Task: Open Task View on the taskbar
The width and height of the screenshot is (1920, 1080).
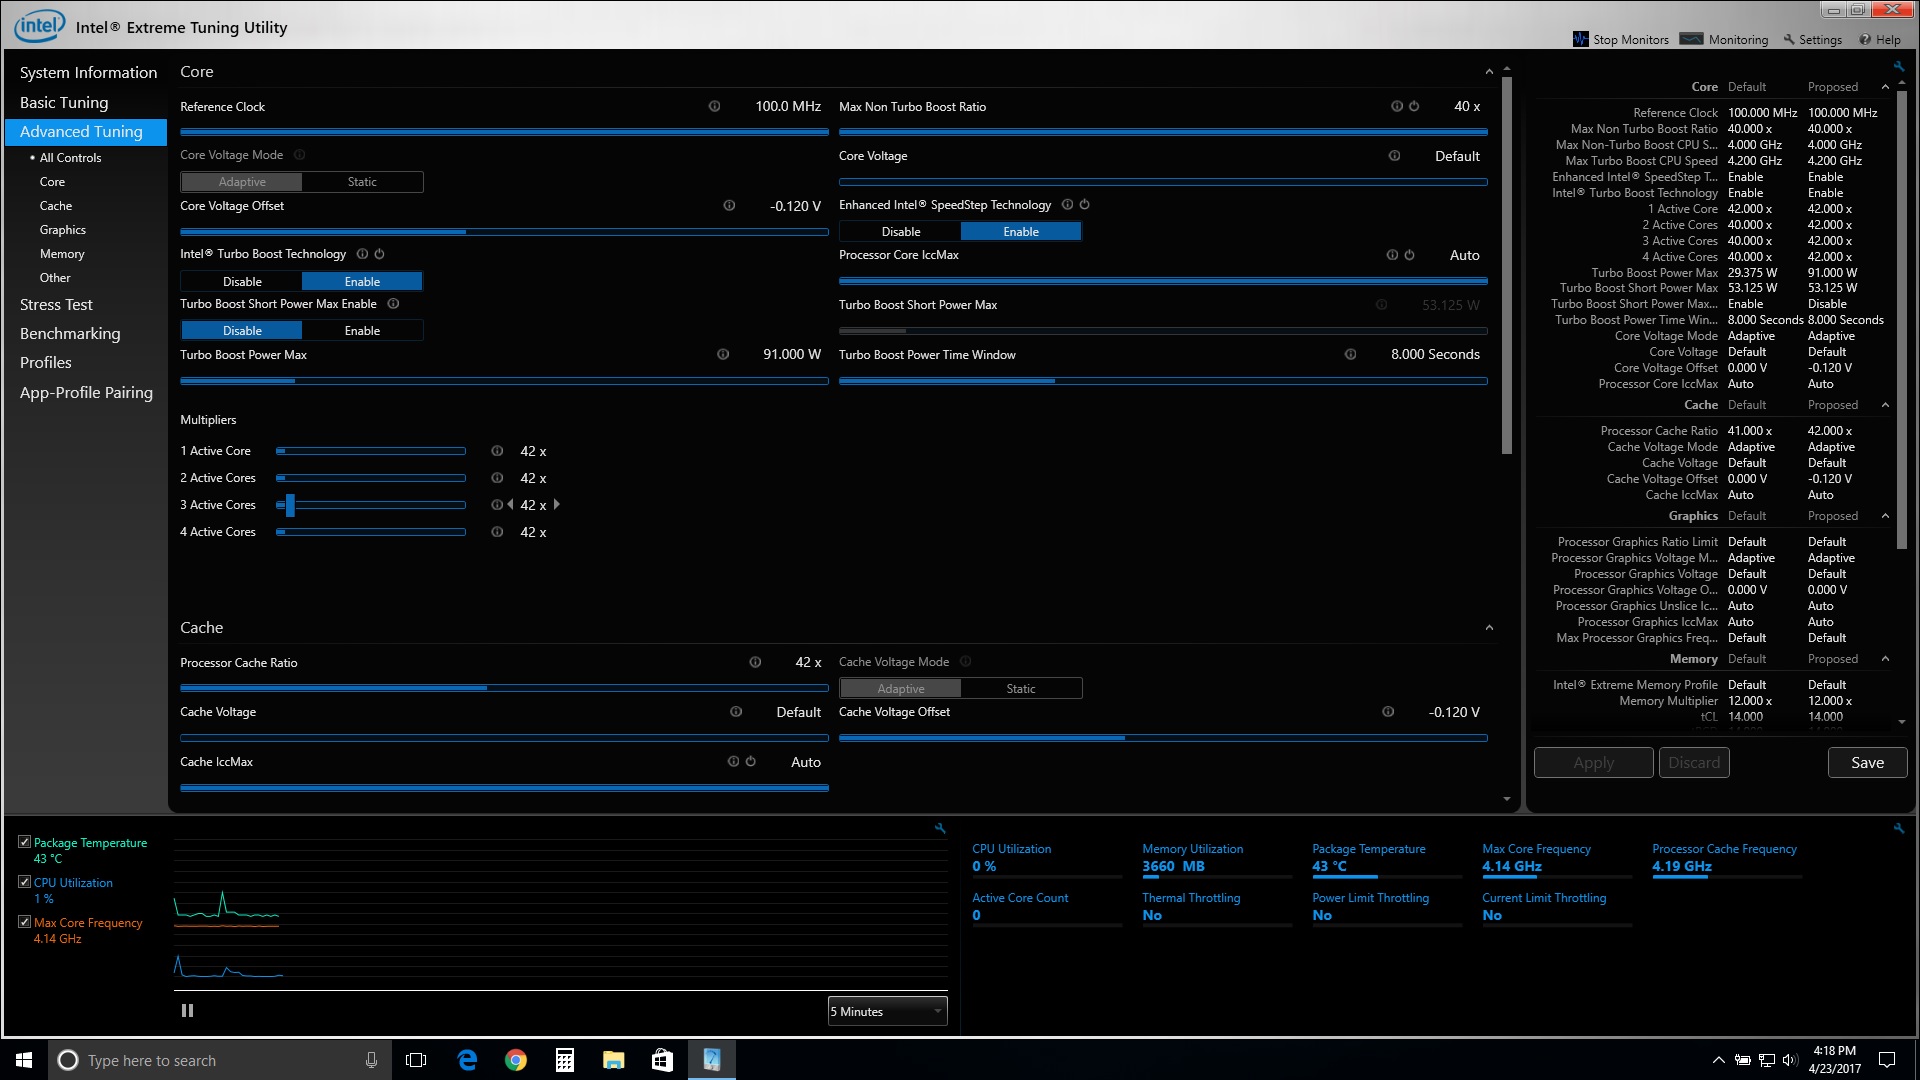Action: [416, 1060]
